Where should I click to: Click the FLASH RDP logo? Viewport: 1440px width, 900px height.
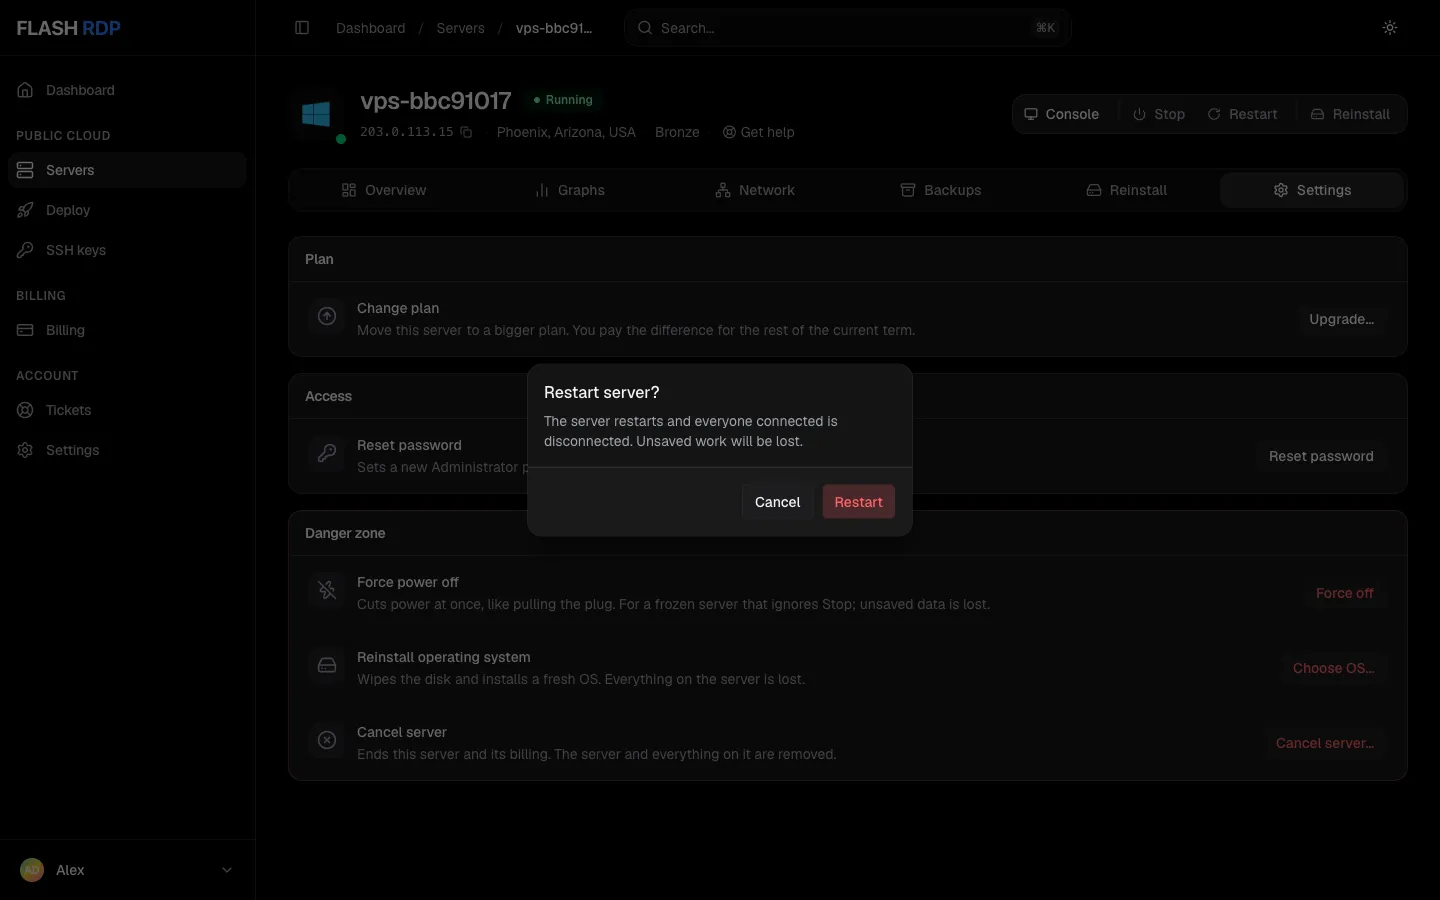click(68, 28)
